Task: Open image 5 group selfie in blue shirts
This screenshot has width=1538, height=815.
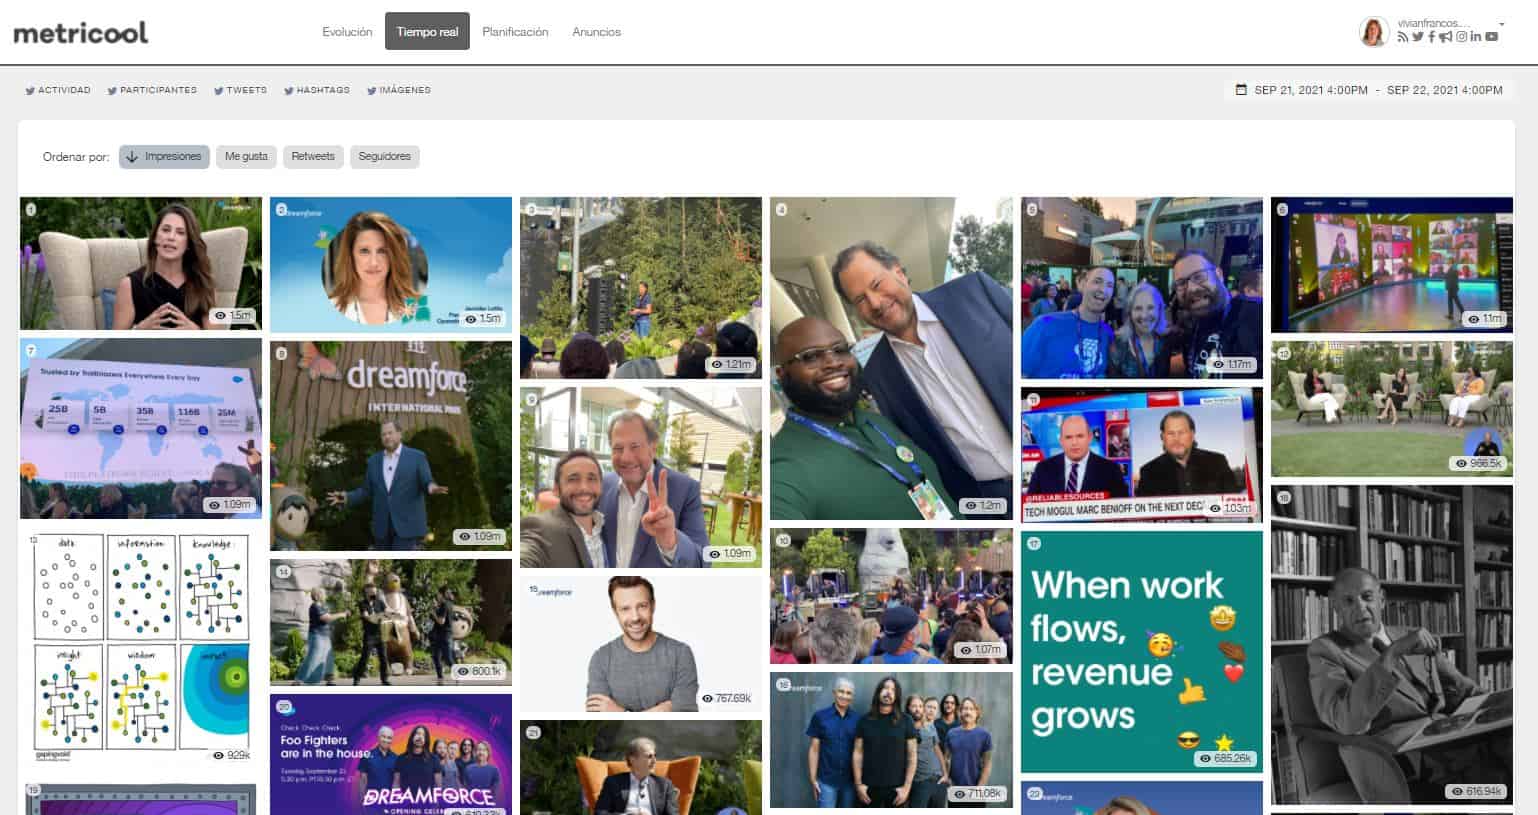Action: click(x=1141, y=288)
